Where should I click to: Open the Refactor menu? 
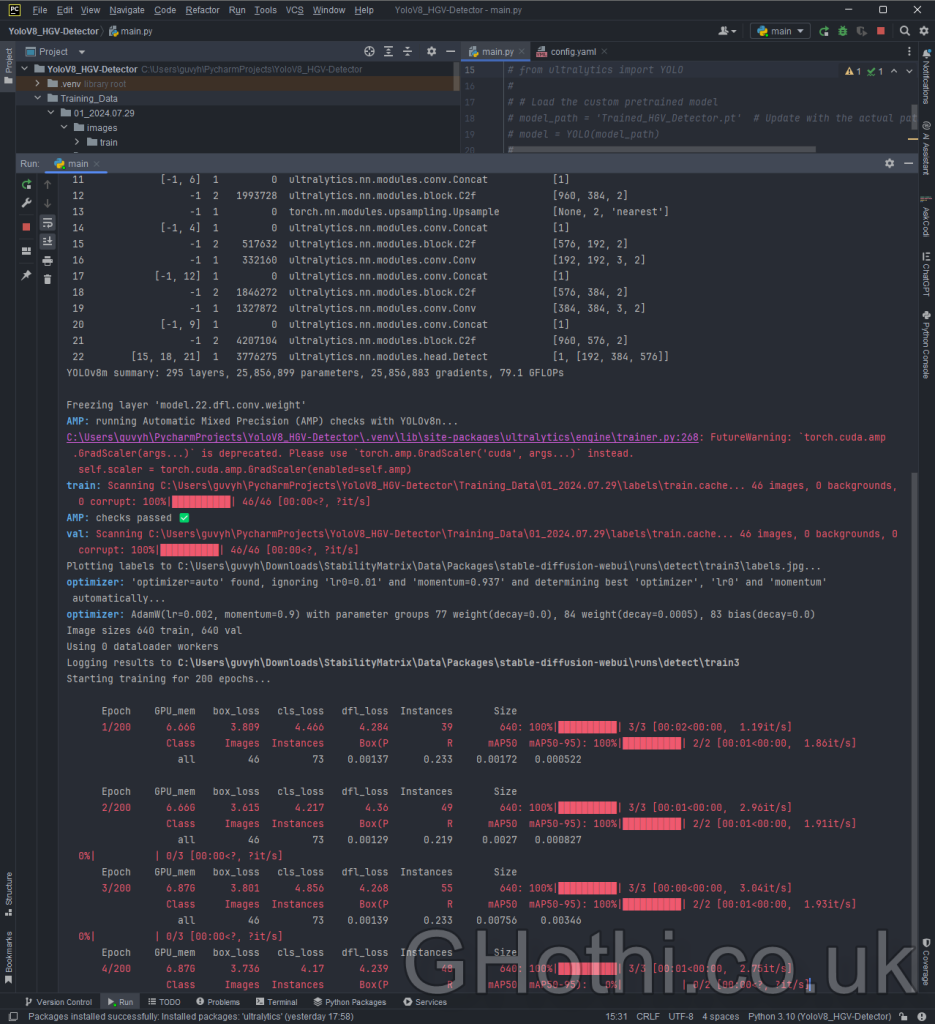tap(202, 10)
